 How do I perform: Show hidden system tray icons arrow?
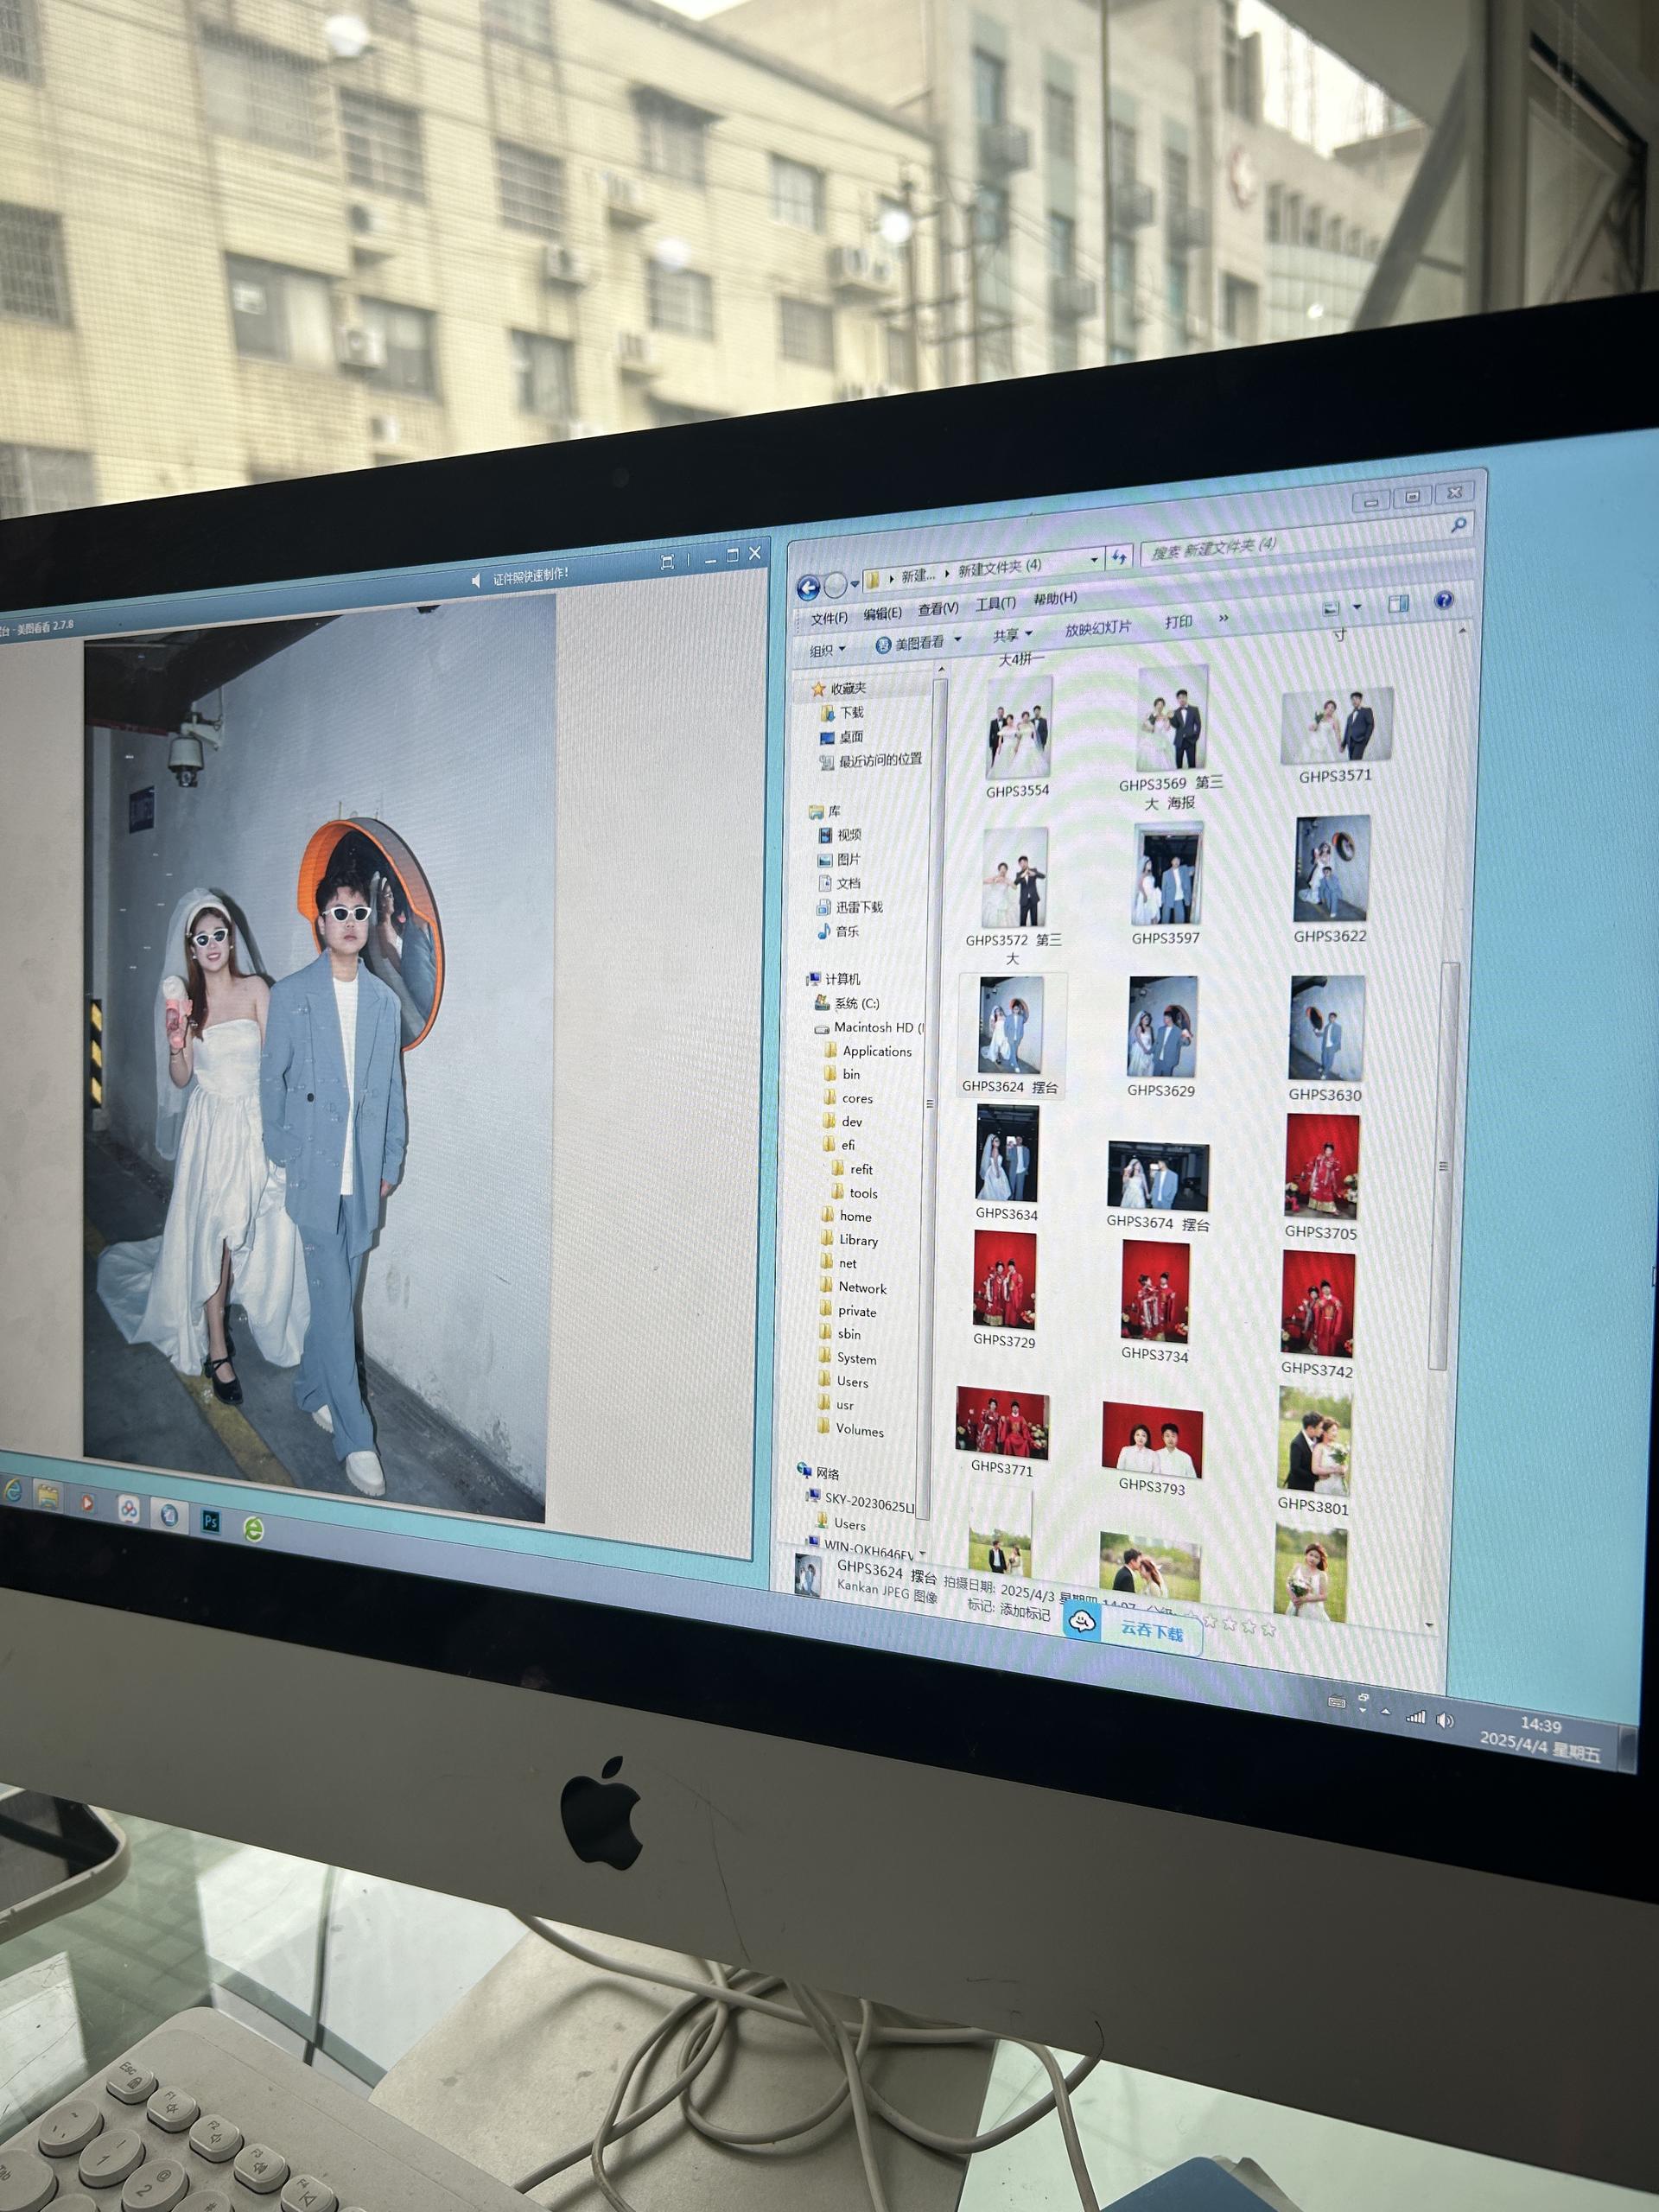1386,1712
